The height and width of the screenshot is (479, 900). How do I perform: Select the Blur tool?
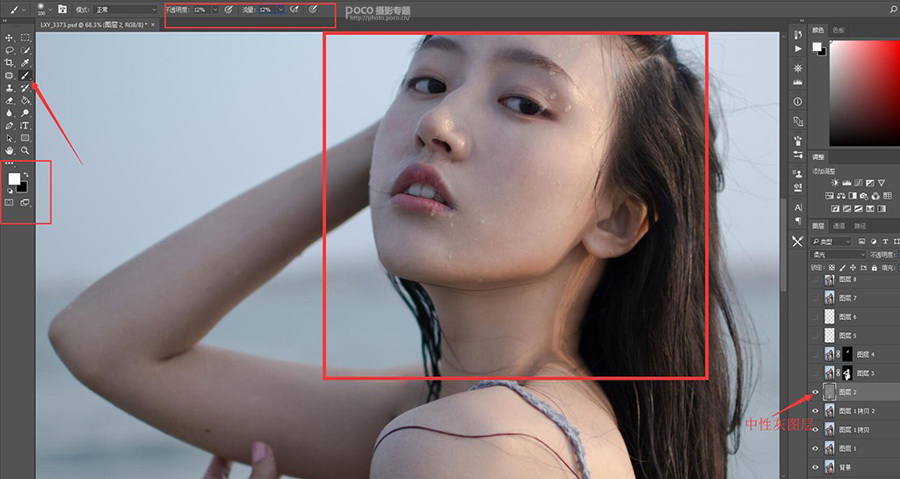pos(9,114)
